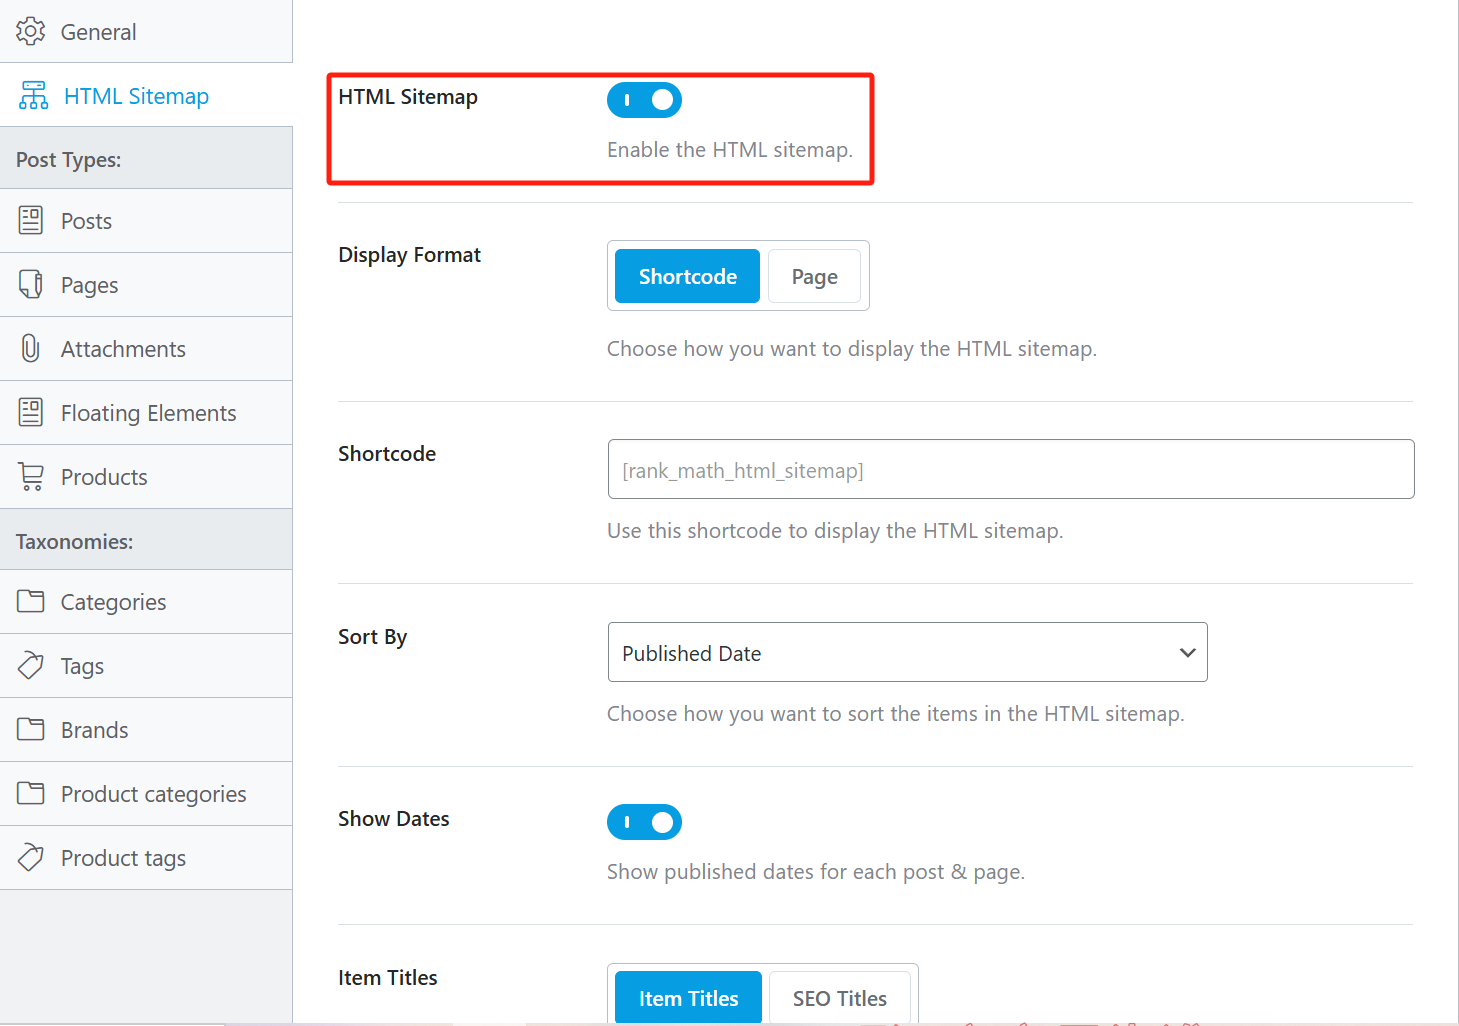This screenshot has width=1459, height=1026.
Task: Disable the HTML Sitemap toggle
Action: click(644, 100)
